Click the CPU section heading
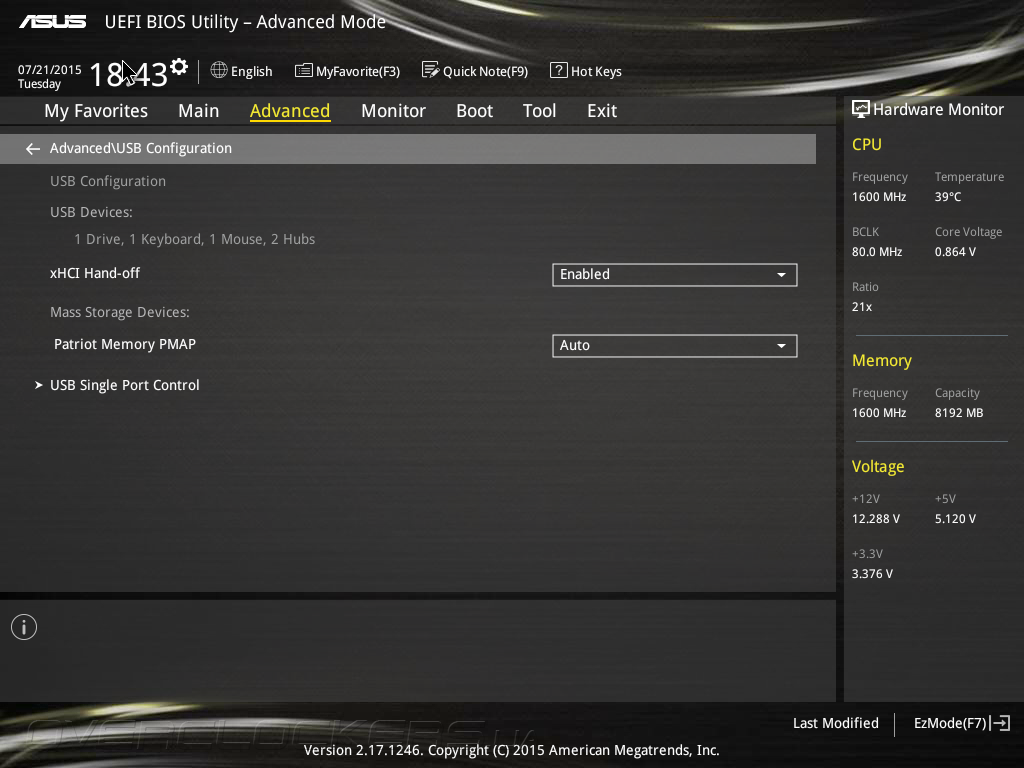 867,144
